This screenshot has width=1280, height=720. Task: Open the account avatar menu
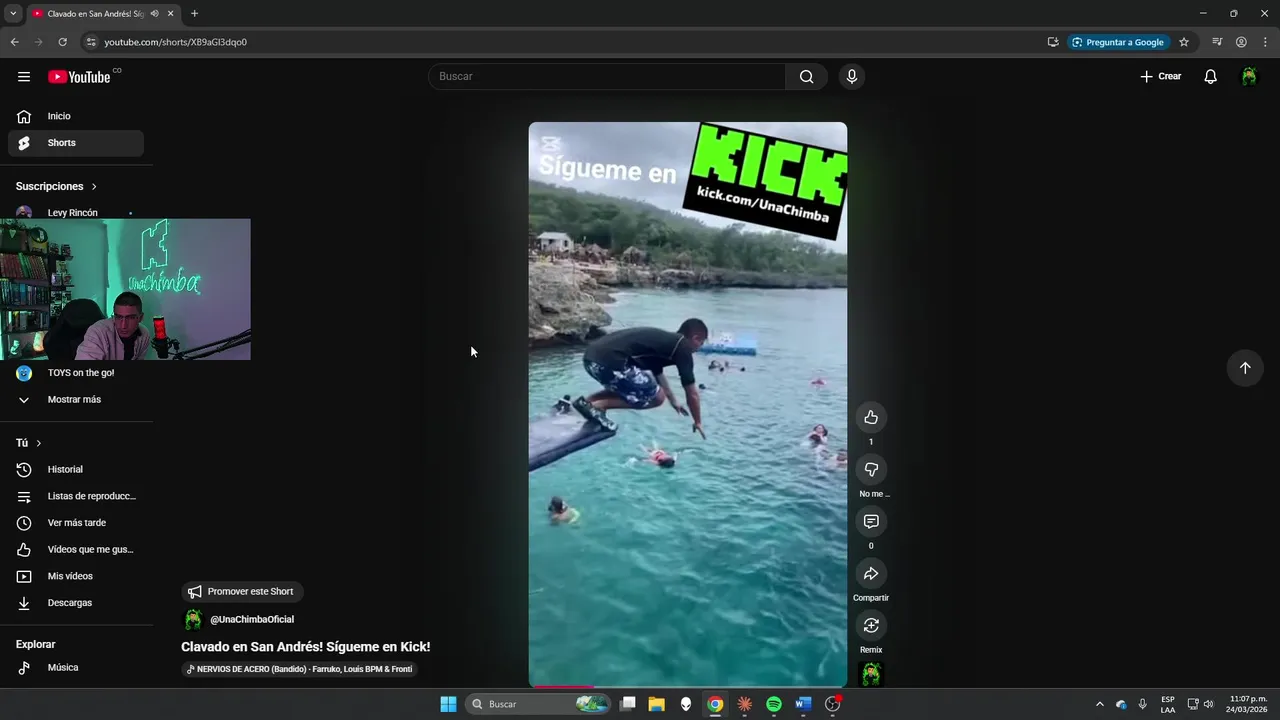coord(1249,77)
